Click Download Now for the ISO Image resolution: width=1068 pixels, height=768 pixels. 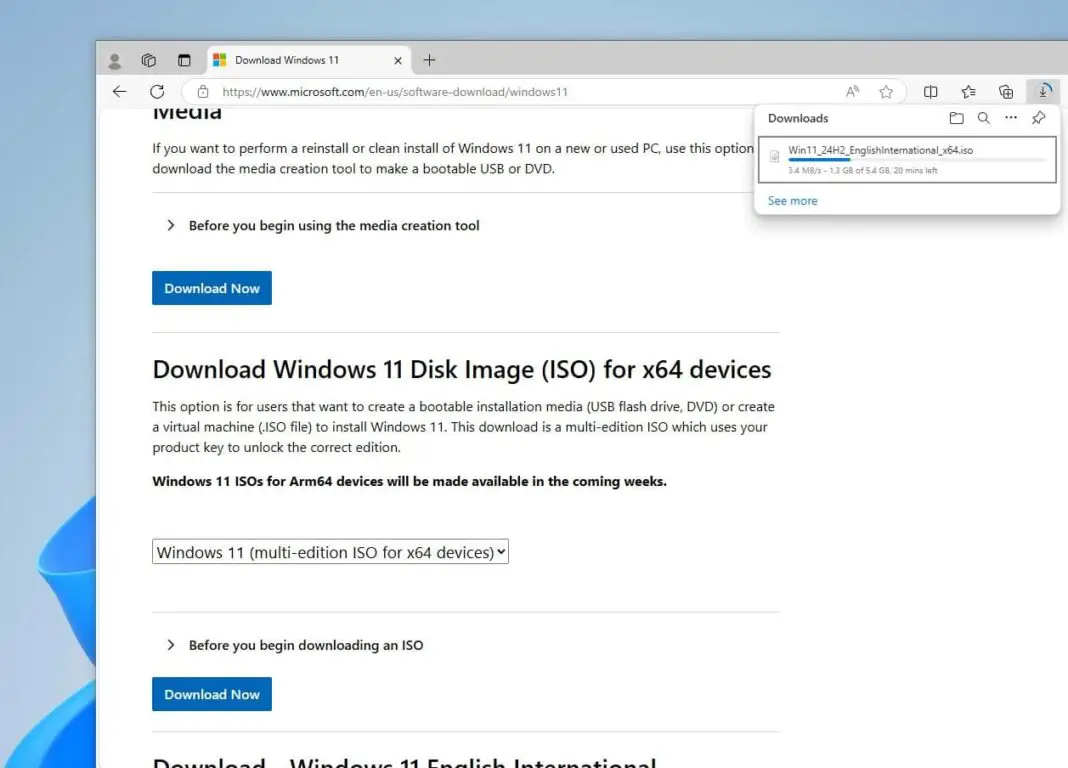pos(211,694)
